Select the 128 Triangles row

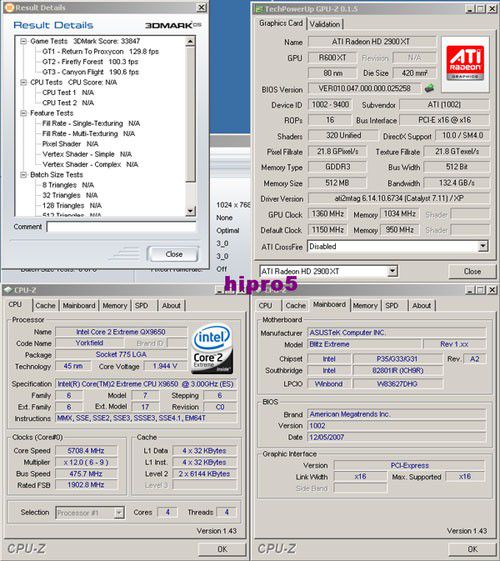(72, 206)
